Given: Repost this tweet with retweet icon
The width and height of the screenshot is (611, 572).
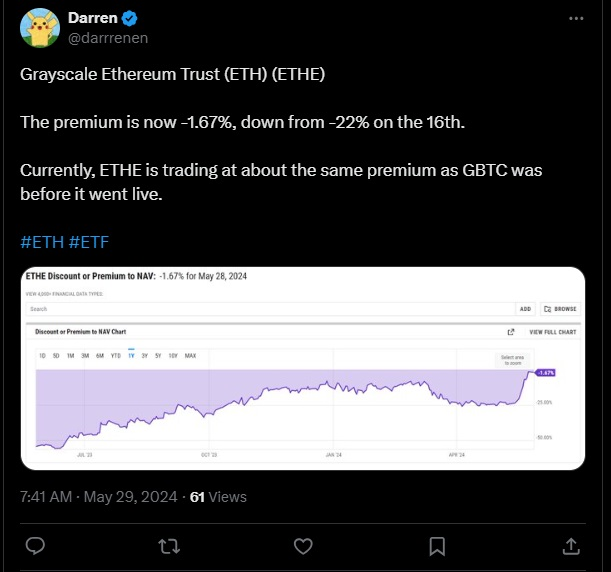Looking at the screenshot, I should tap(169, 546).
